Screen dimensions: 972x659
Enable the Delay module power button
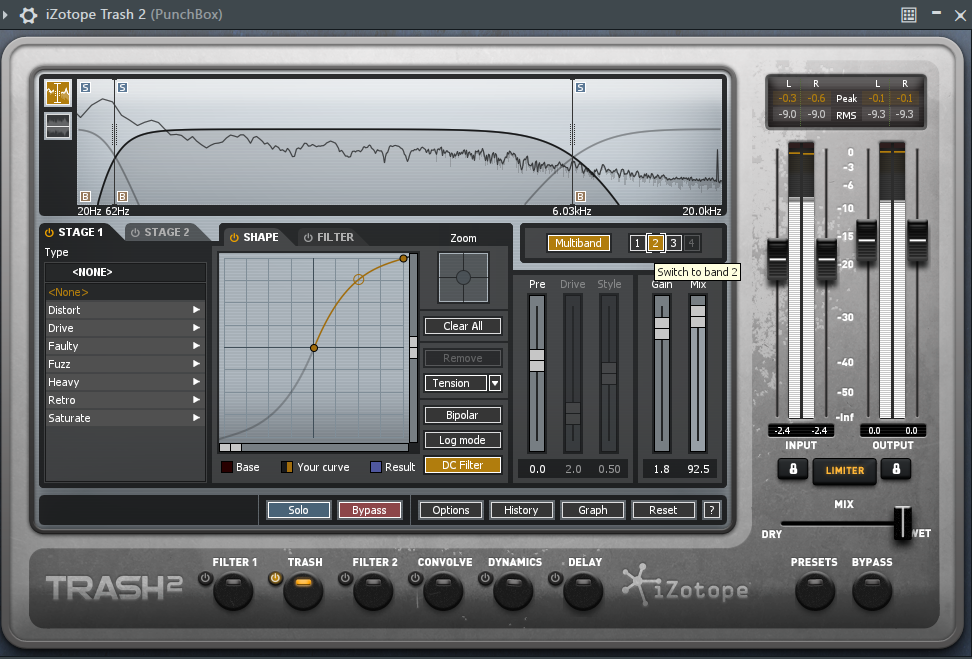pyautogui.click(x=555, y=578)
